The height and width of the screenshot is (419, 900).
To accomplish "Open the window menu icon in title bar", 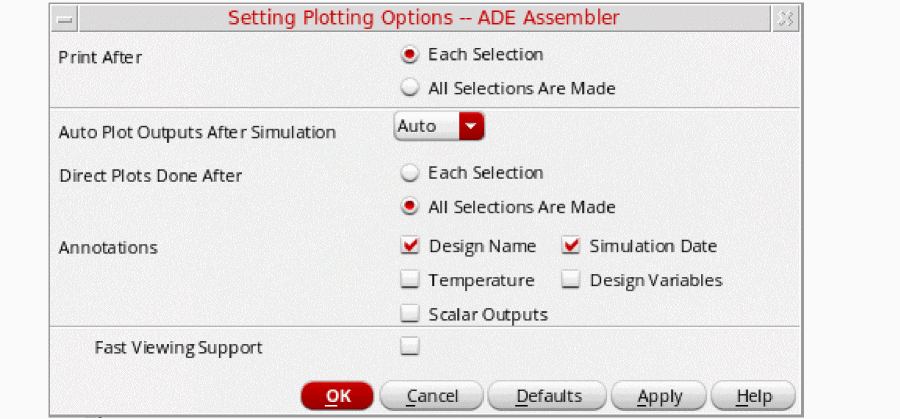I will point(65,18).
